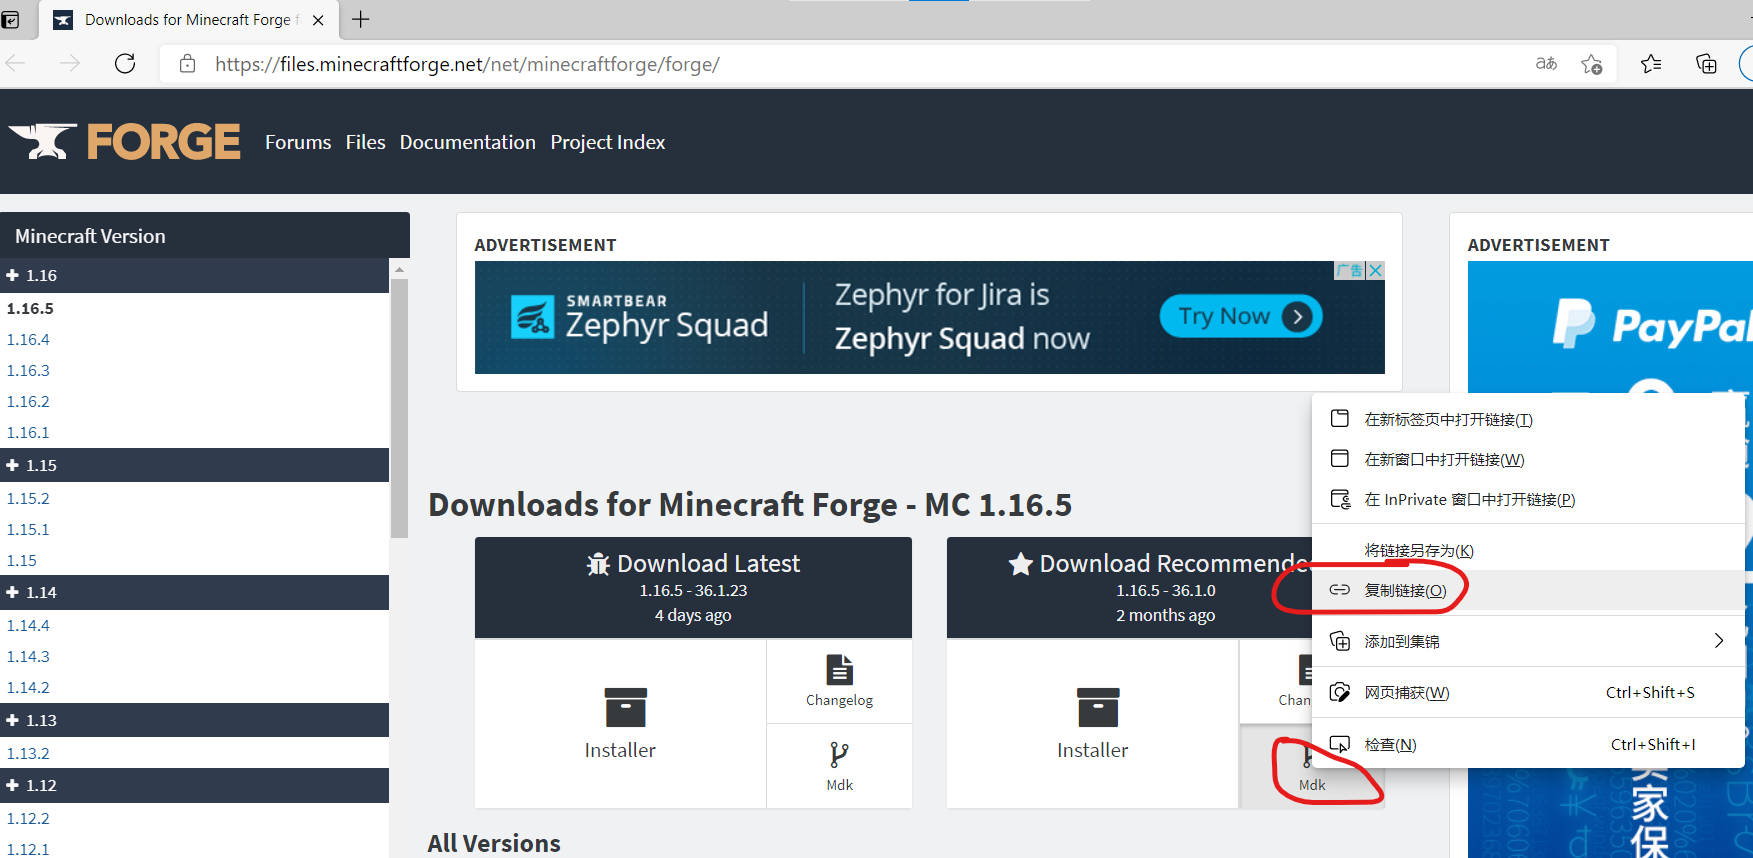Image resolution: width=1753 pixels, height=858 pixels.
Task: Open the Documentation nav link
Action: [x=467, y=142]
